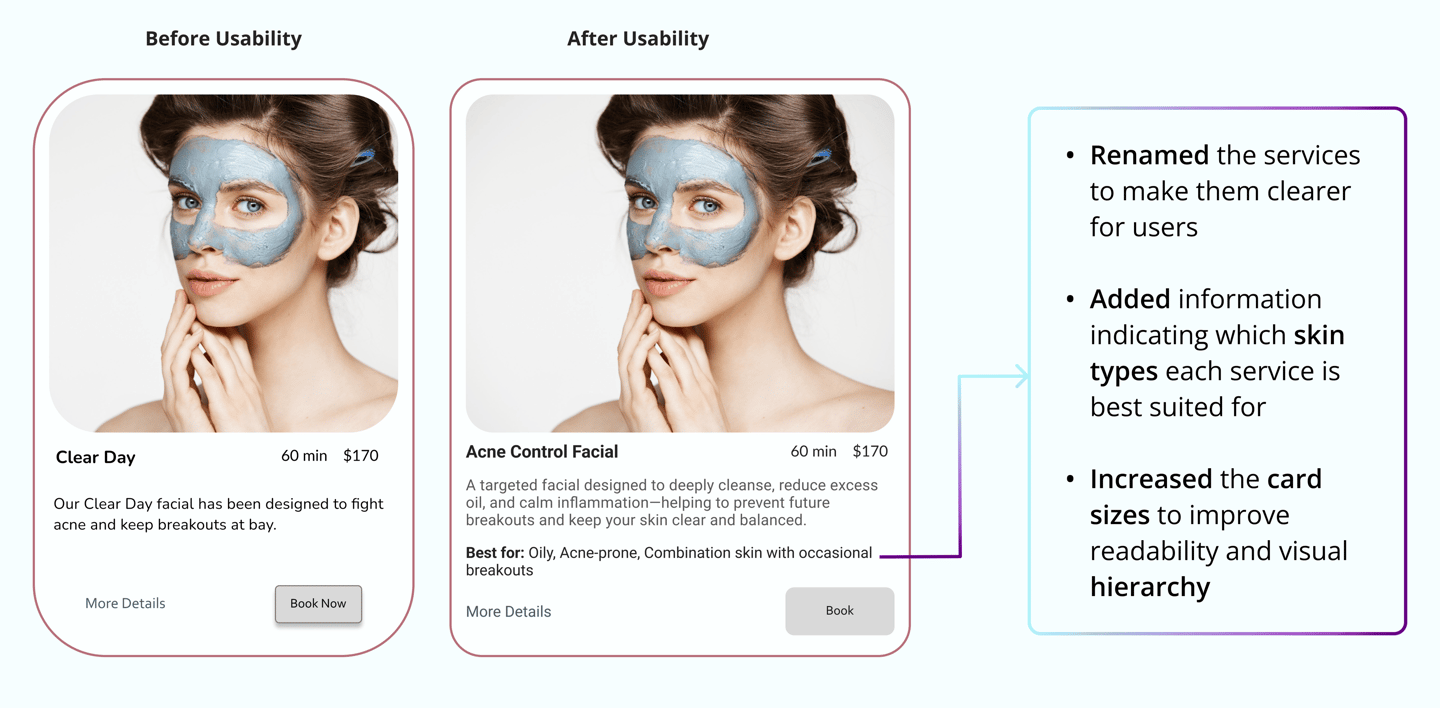Image resolution: width=1440 pixels, height=708 pixels.
Task: Click the After Usability heading
Action: pos(638,39)
